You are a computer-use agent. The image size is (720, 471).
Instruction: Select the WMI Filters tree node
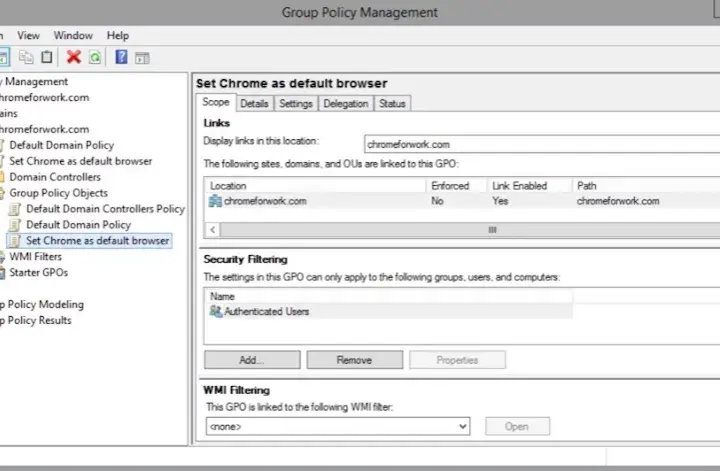pos(35,257)
